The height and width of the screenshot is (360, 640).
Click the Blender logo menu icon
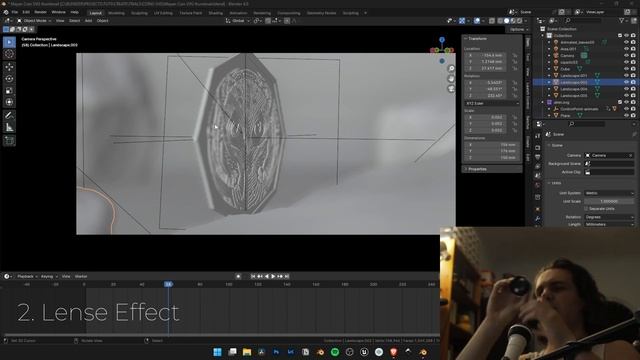click(6, 13)
